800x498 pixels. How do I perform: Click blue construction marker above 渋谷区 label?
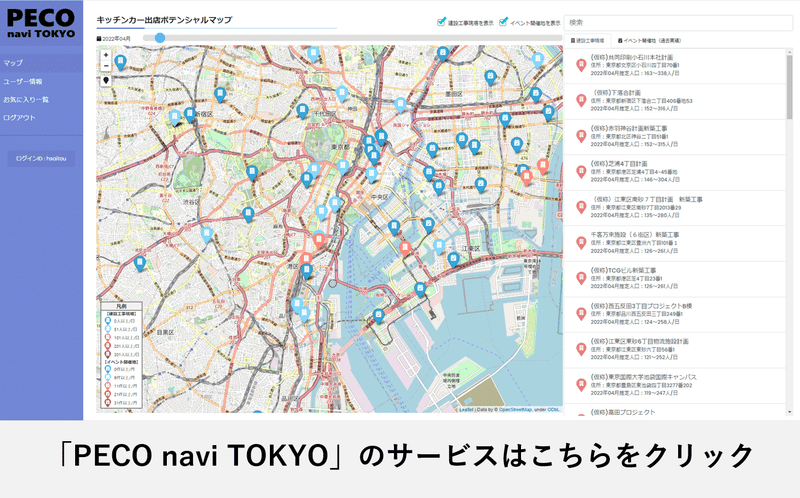coord(252,173)
